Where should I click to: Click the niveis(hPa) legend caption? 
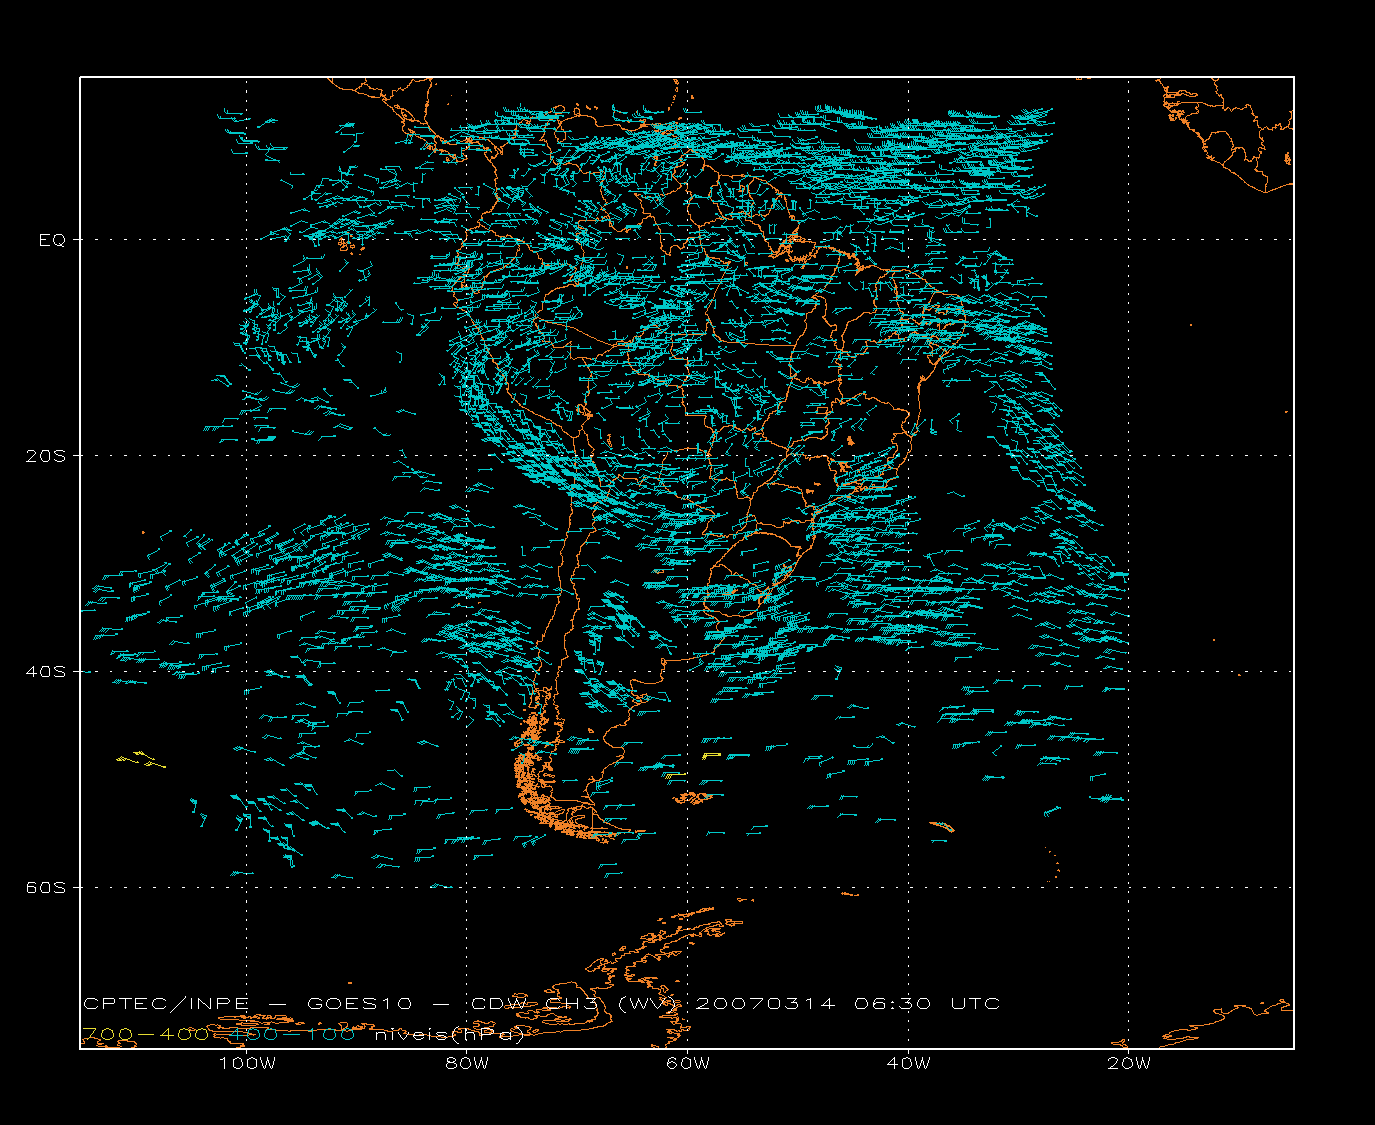450,1036
